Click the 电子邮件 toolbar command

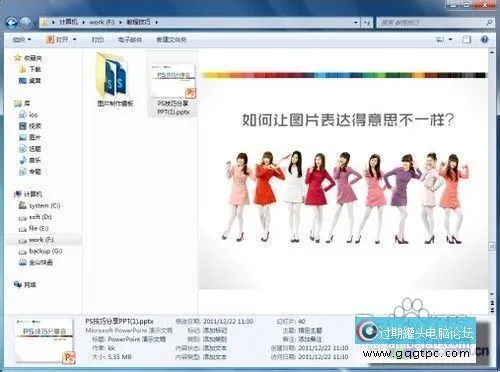click(x=130, y=40)
